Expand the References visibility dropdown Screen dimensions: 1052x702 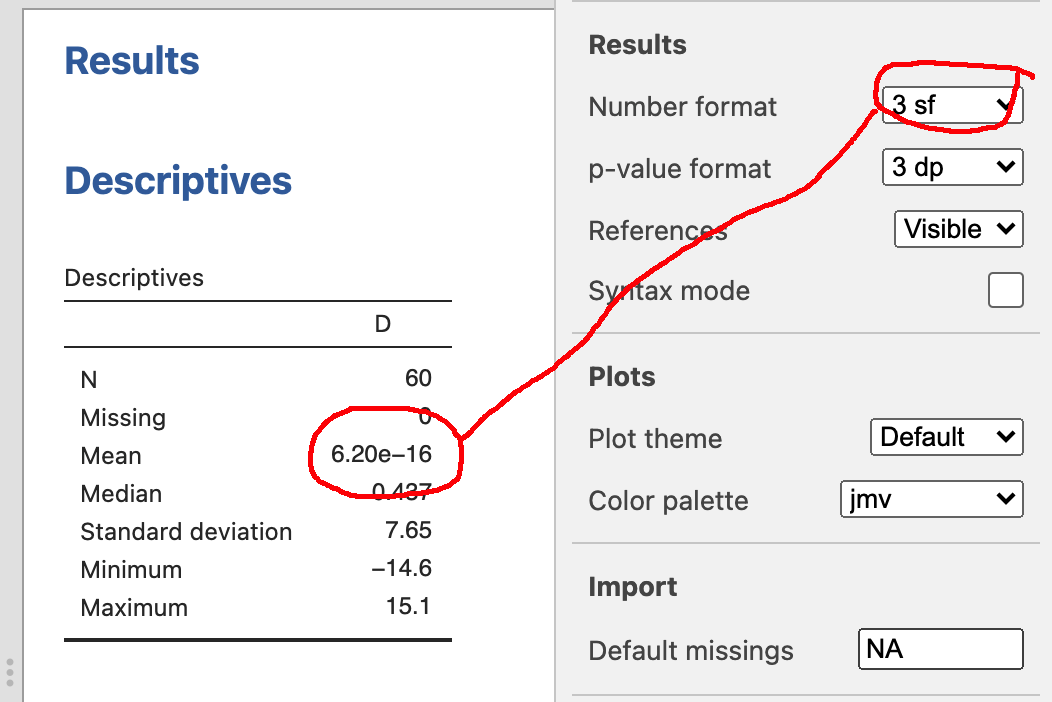click(958, 229)
